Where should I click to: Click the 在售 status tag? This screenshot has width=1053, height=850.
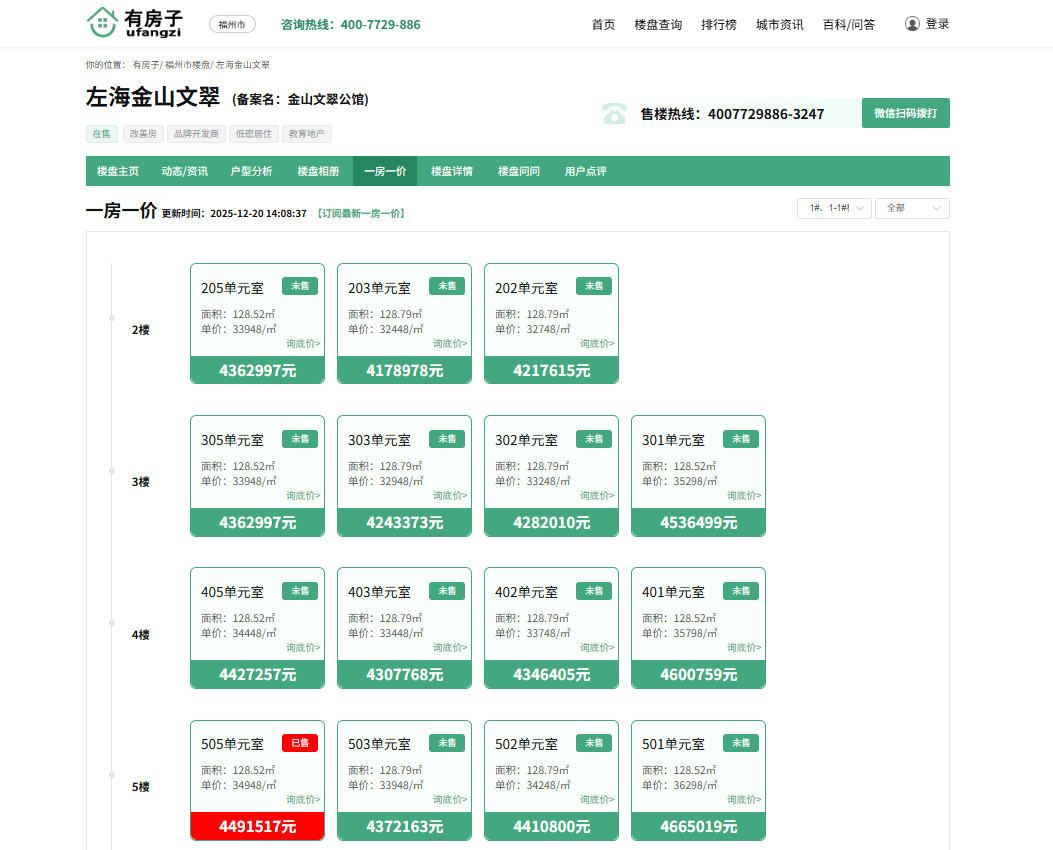(101, 134)
